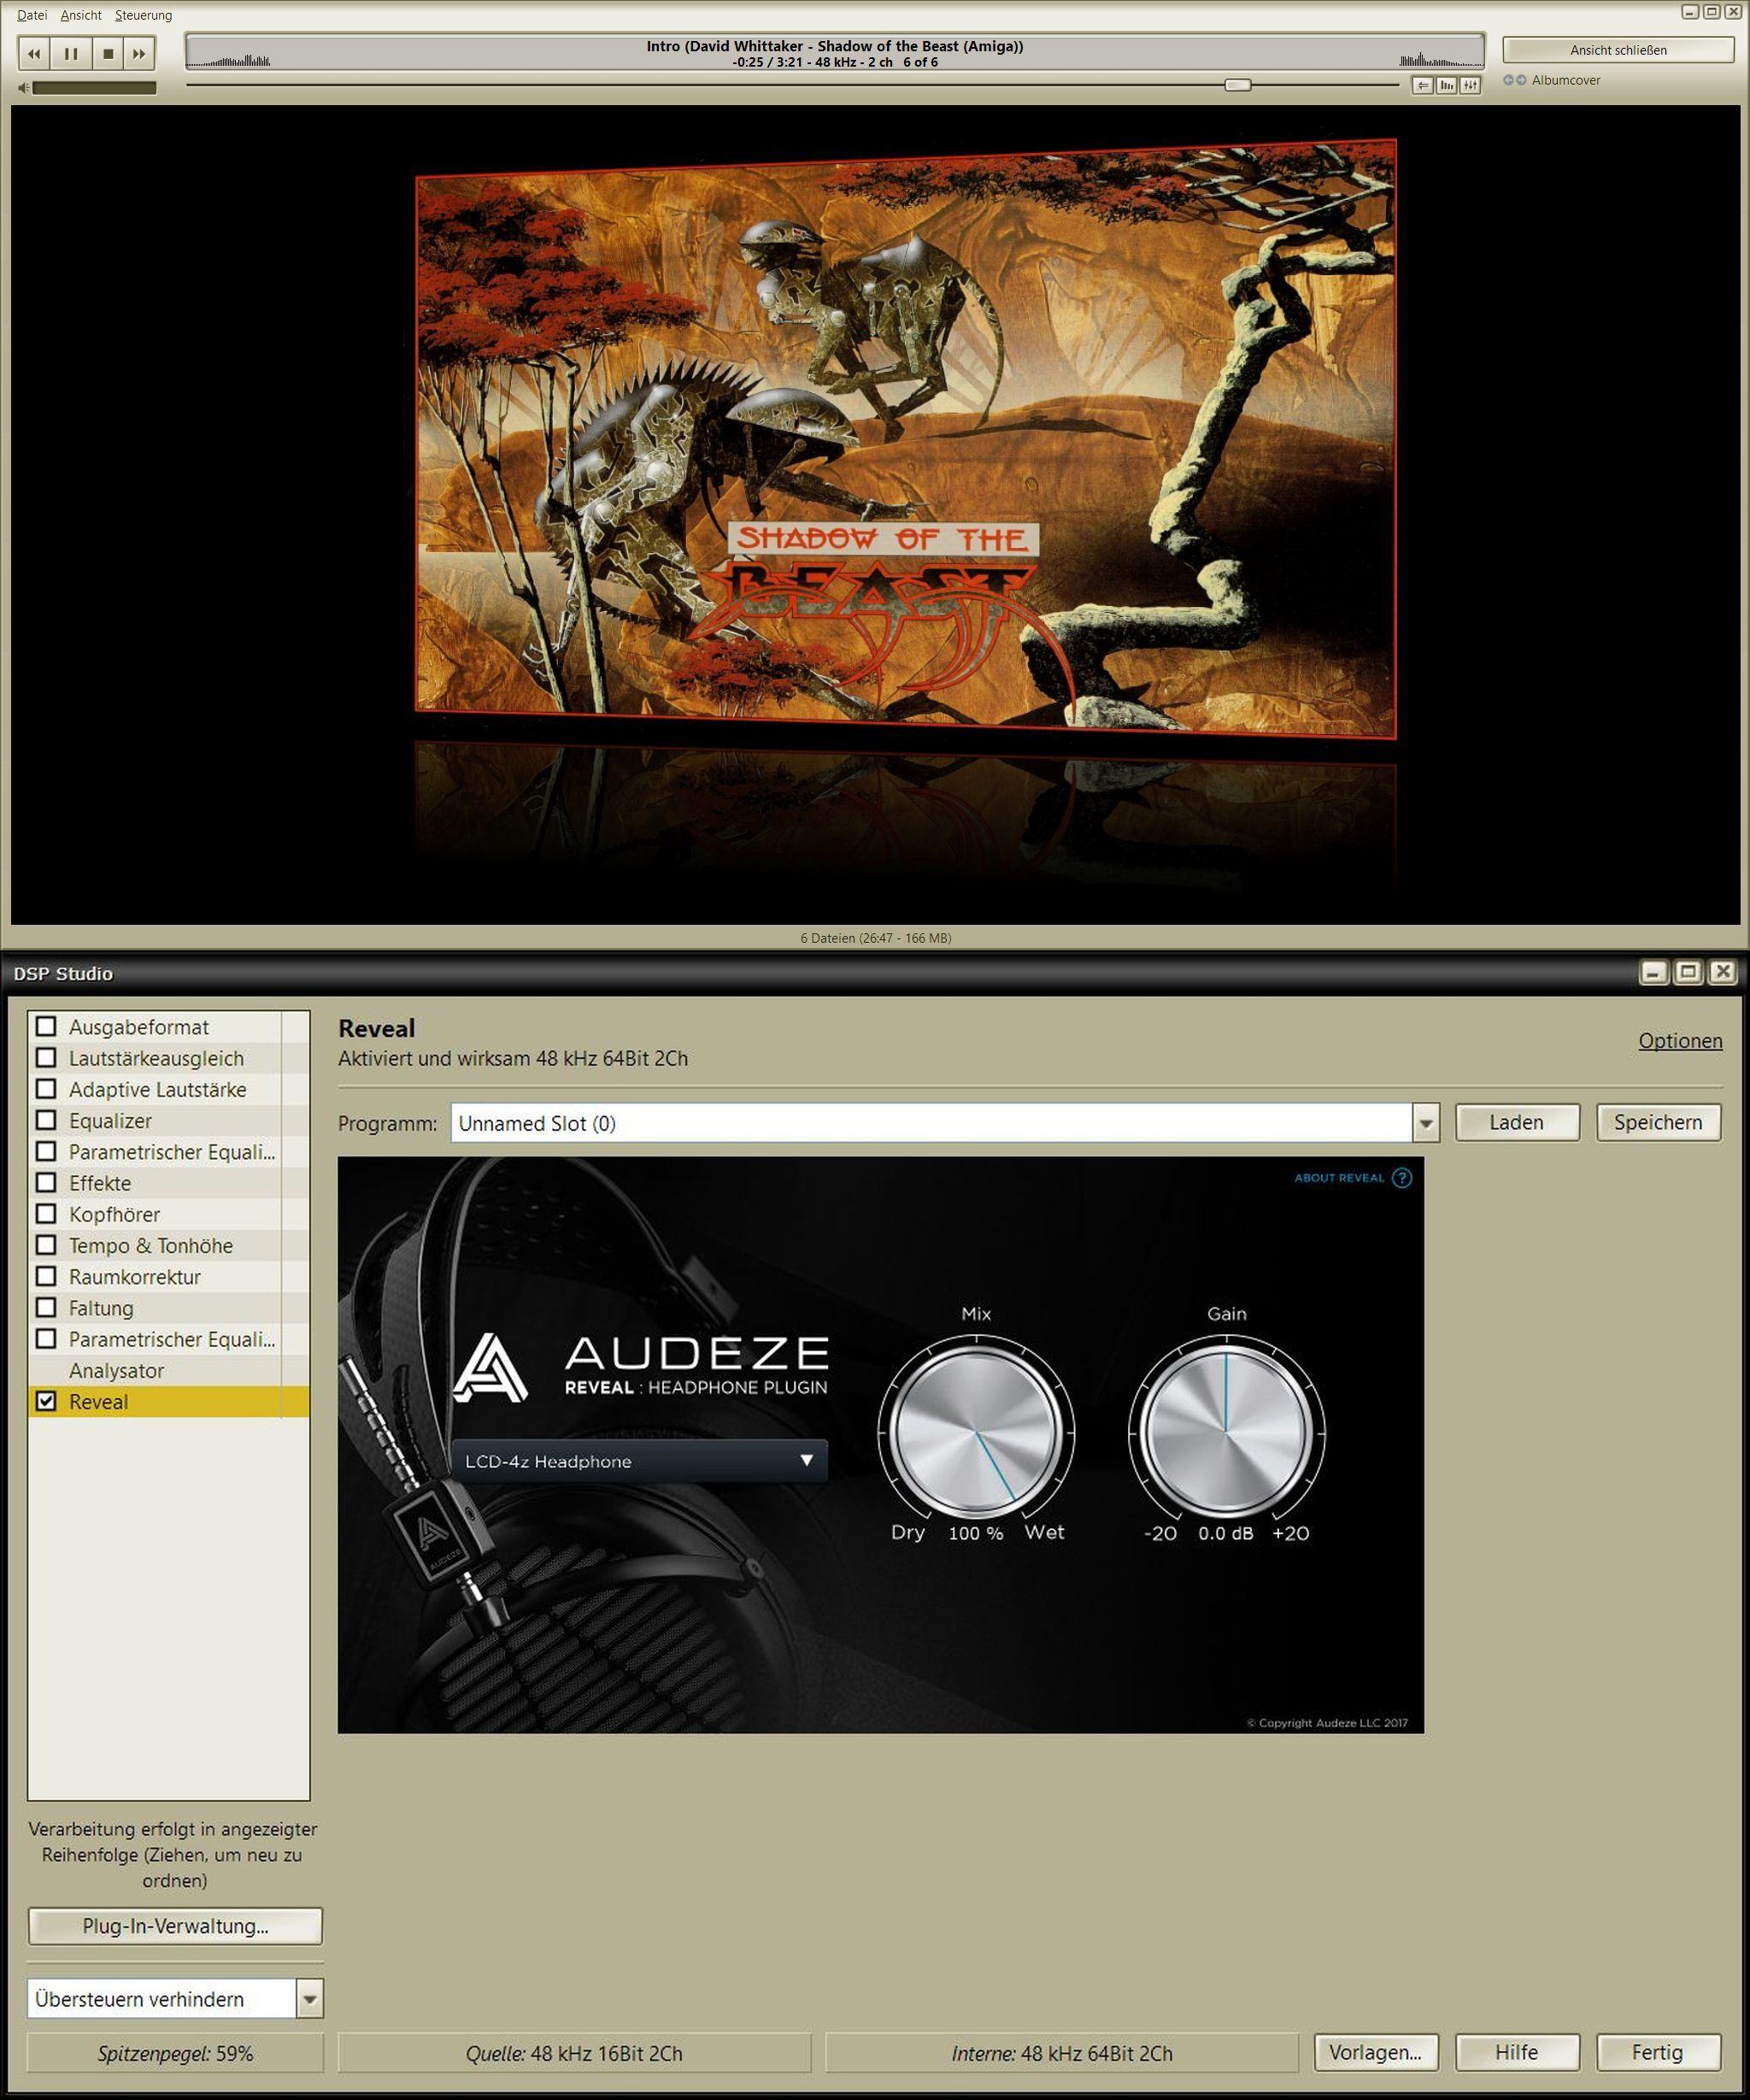Click the track title display panel
Screen dimensions: 1750x2100
834,53
